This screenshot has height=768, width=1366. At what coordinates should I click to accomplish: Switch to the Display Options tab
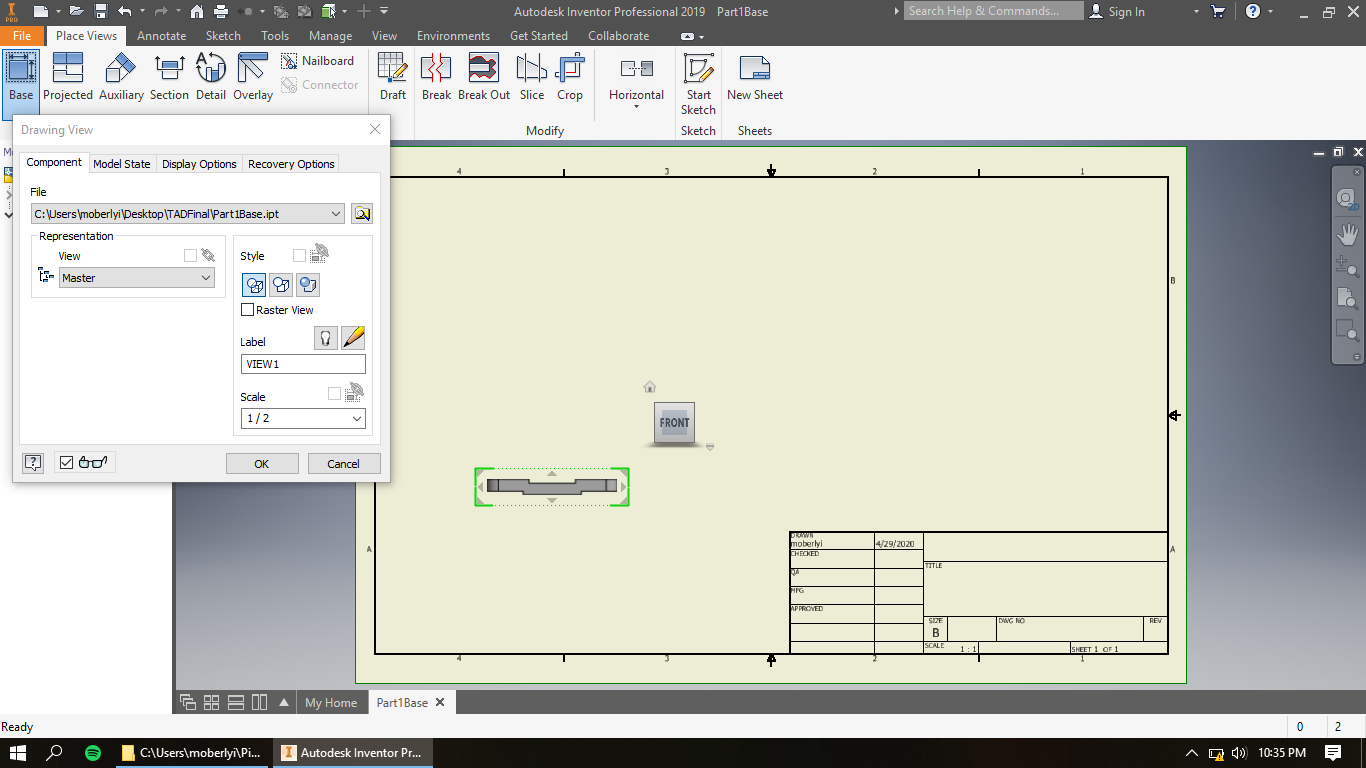(199, 164)
